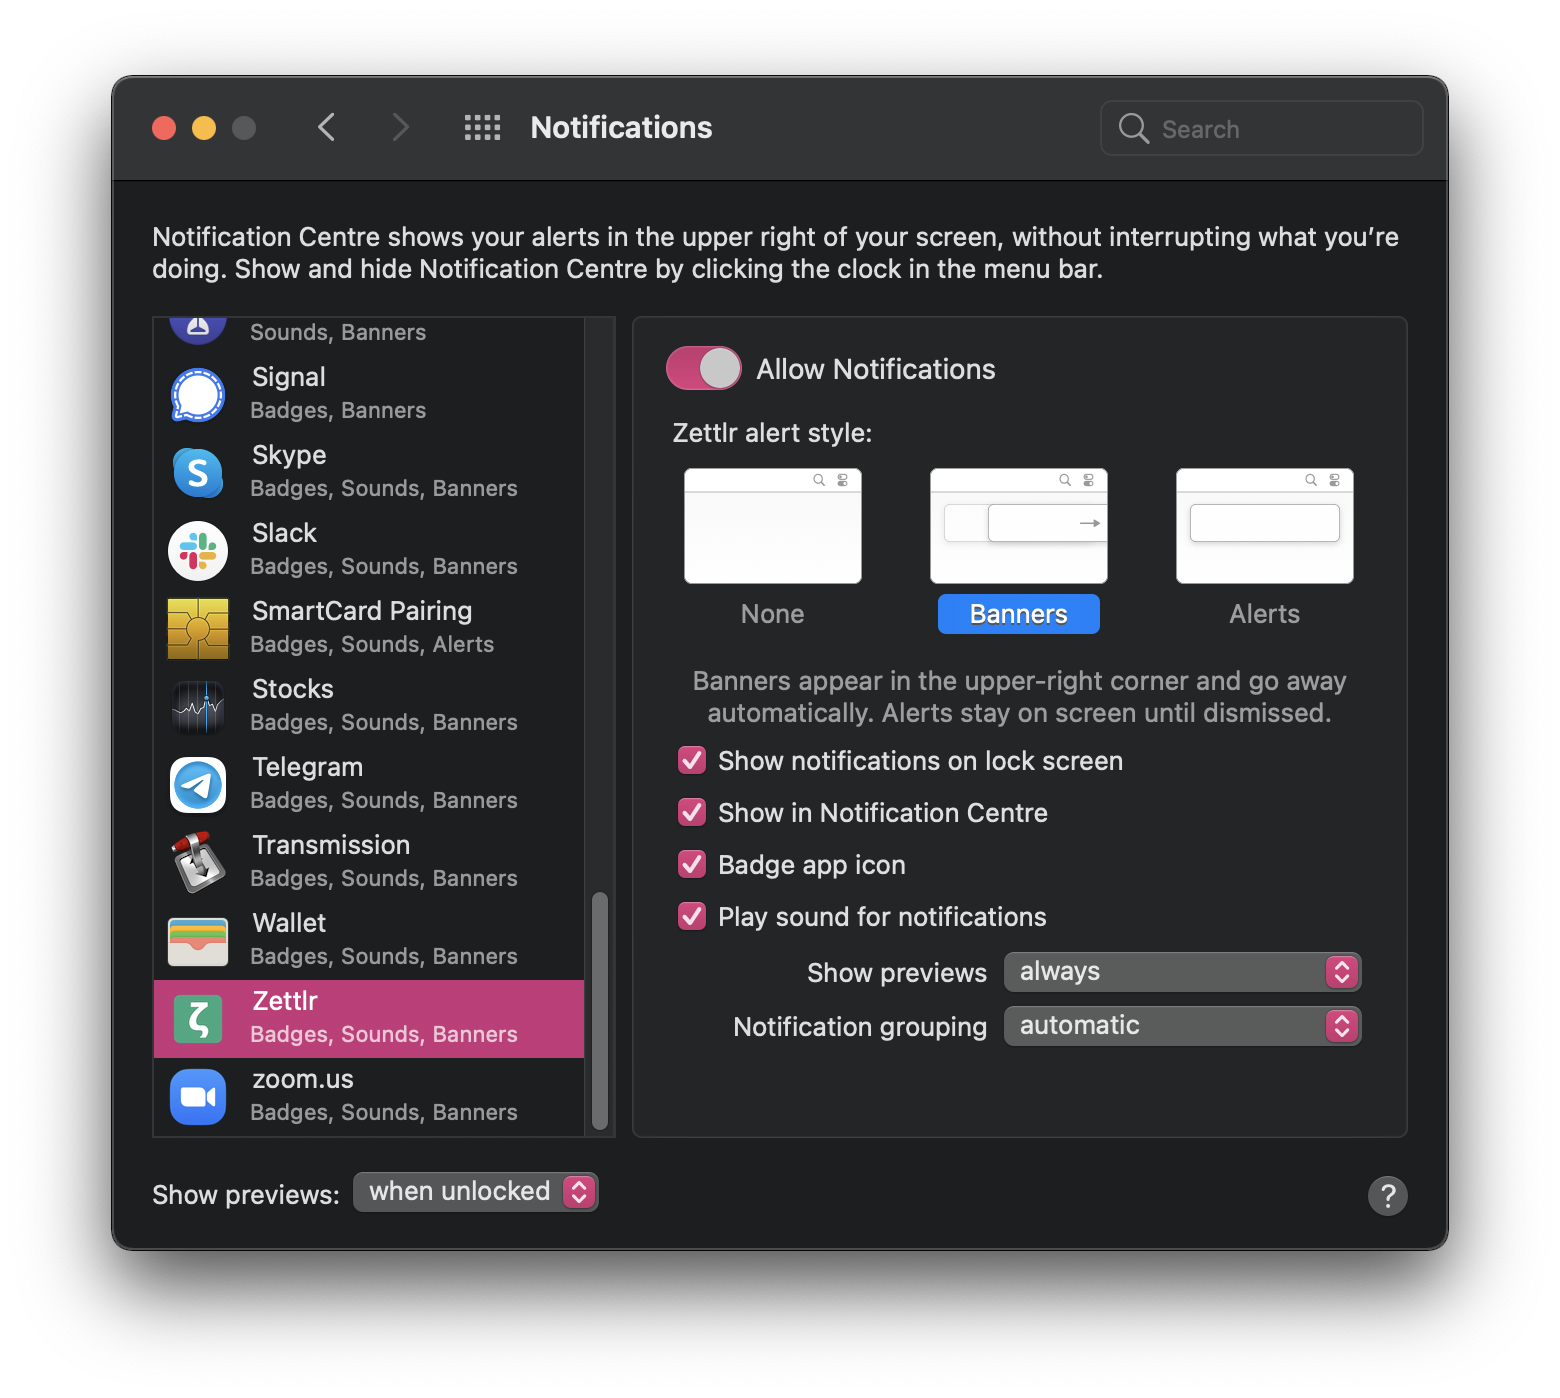The height and width of the screenshot is (1398, 1560).
Task: Select the Alerts alert style thumbnail
Action: tap(1264, 526)
